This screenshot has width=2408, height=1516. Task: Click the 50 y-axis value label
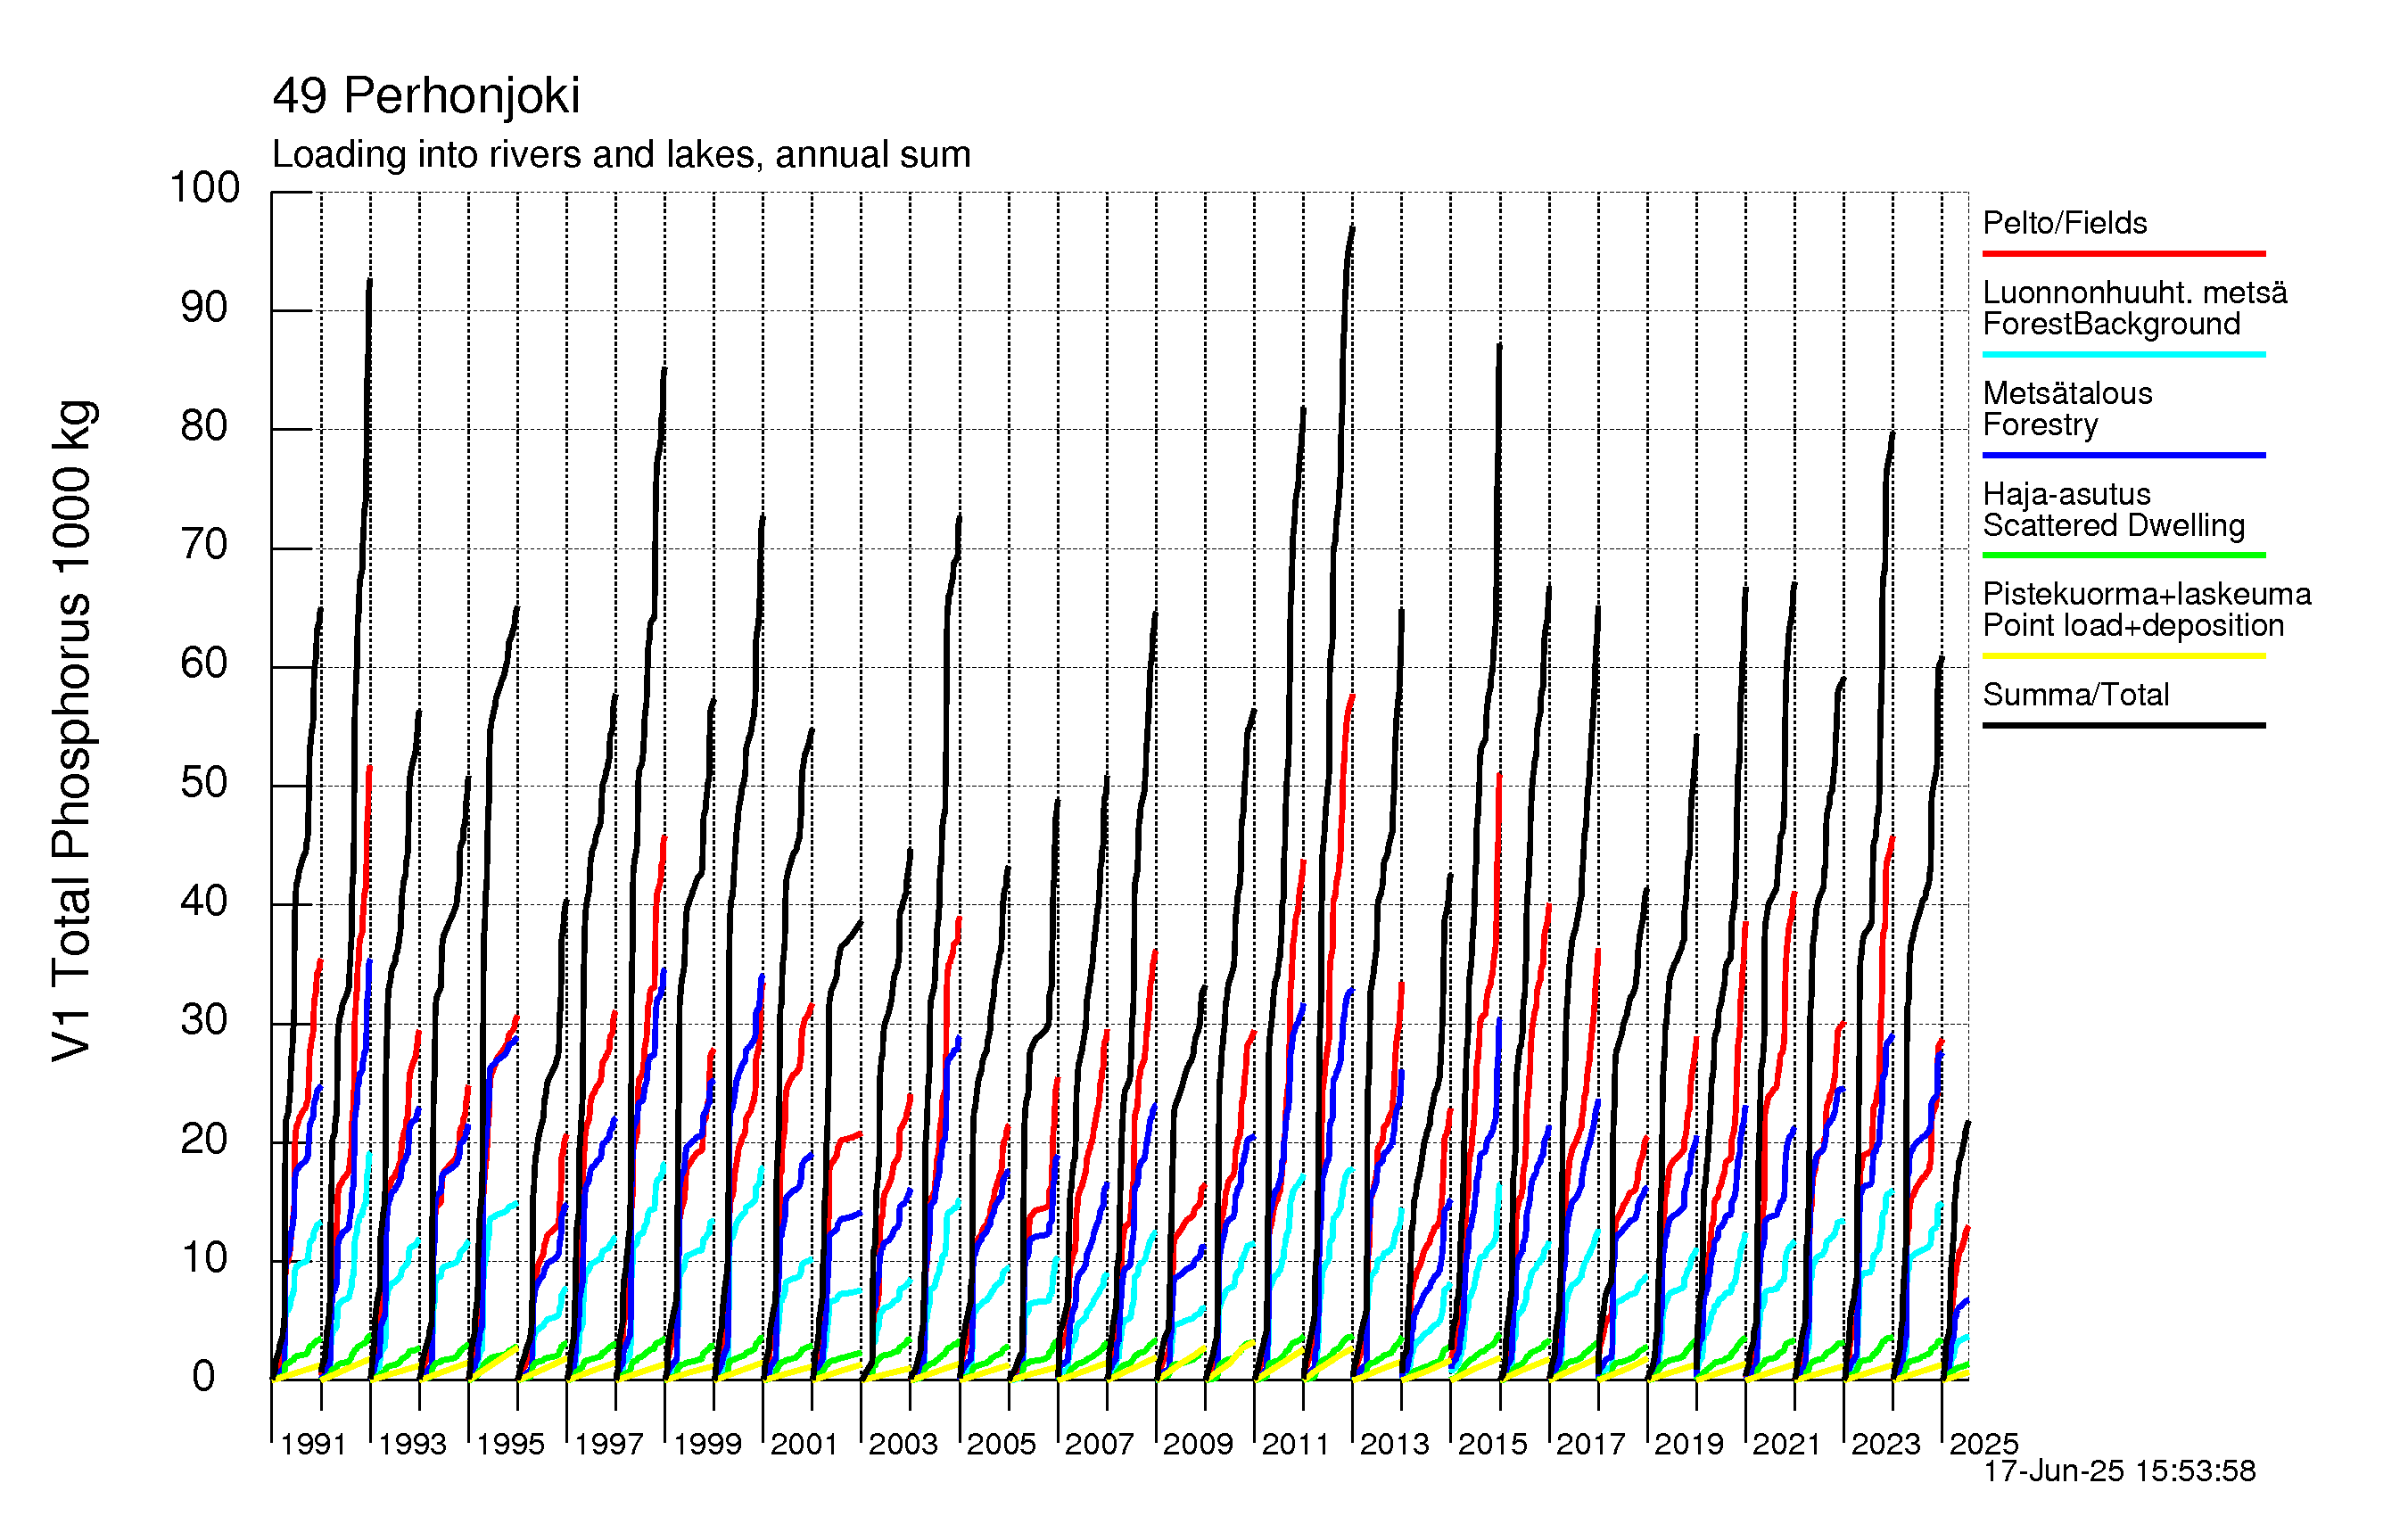pos(205,783)
